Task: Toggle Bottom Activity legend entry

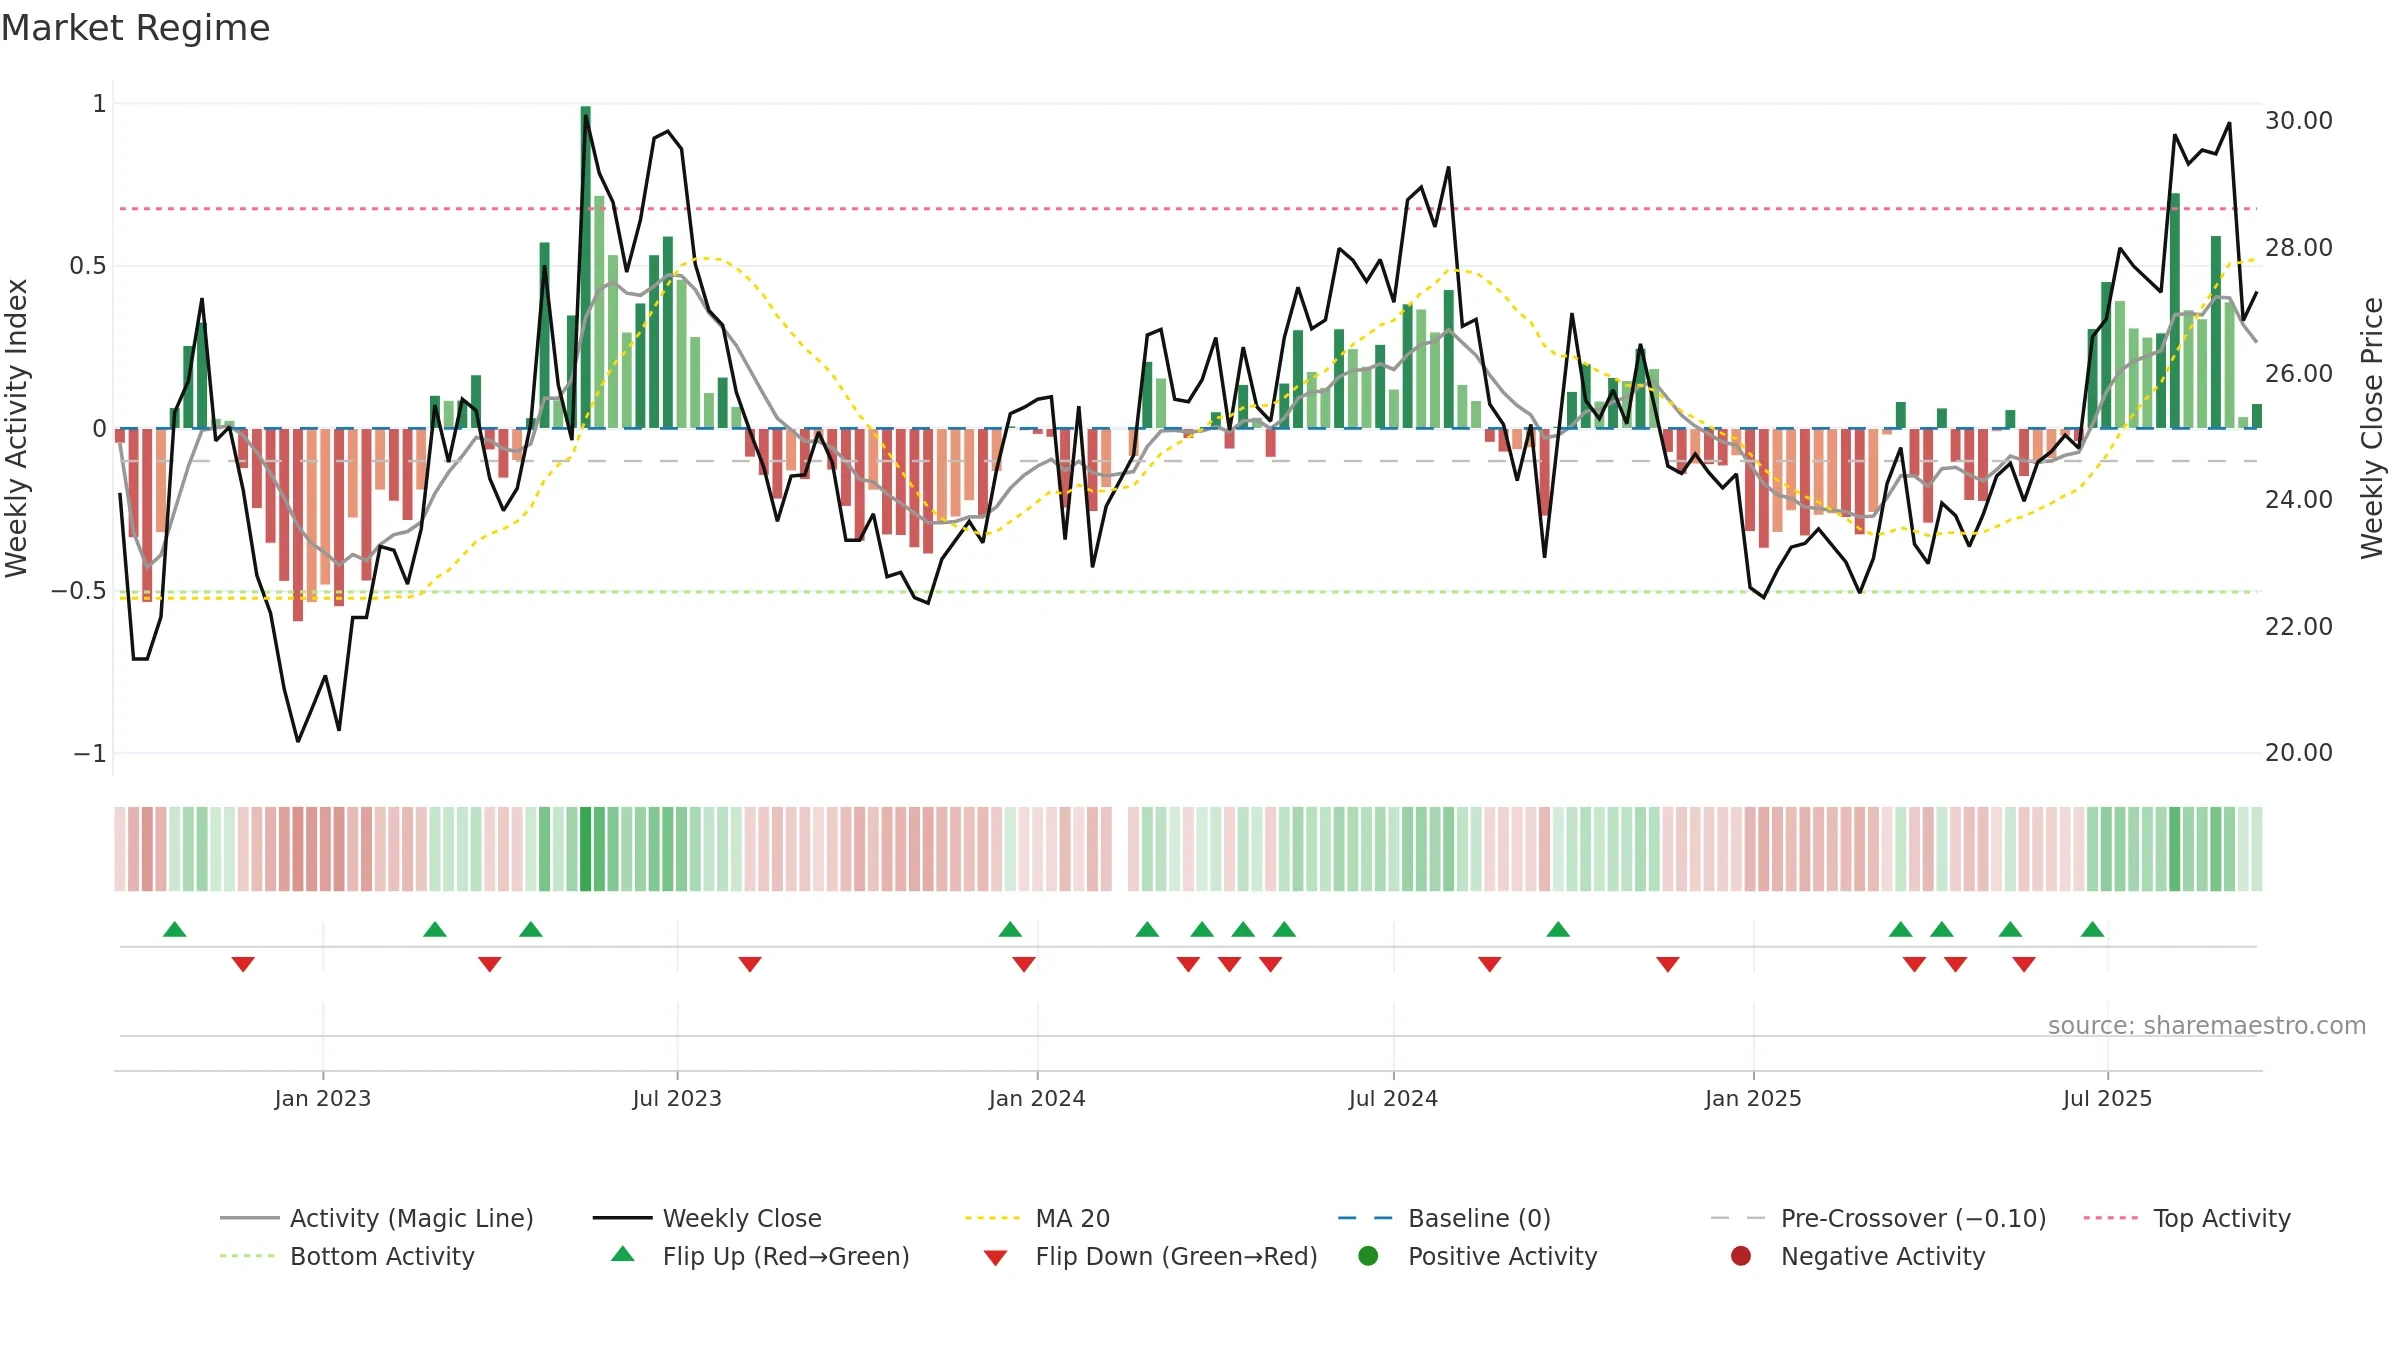Action: pyautogui.click(x=347, y=1256)
